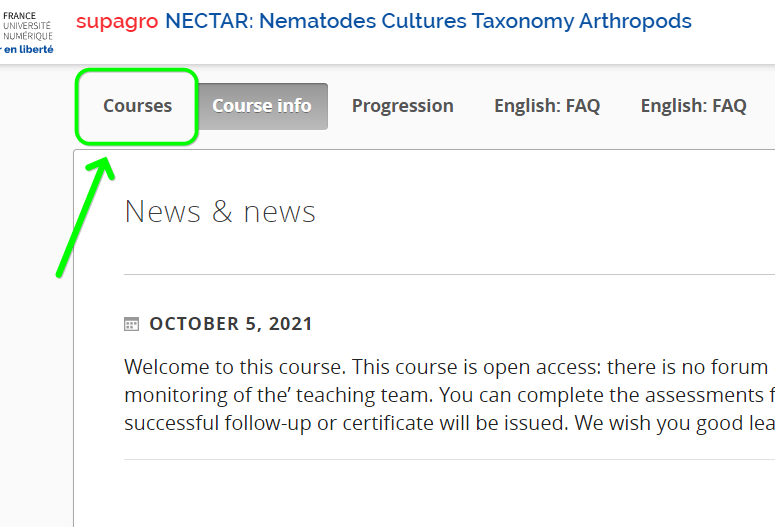Screen dimensions: 775x527
Task: Click the OCTOBER 5, 2021 date label
Action: tap(231, 324)
